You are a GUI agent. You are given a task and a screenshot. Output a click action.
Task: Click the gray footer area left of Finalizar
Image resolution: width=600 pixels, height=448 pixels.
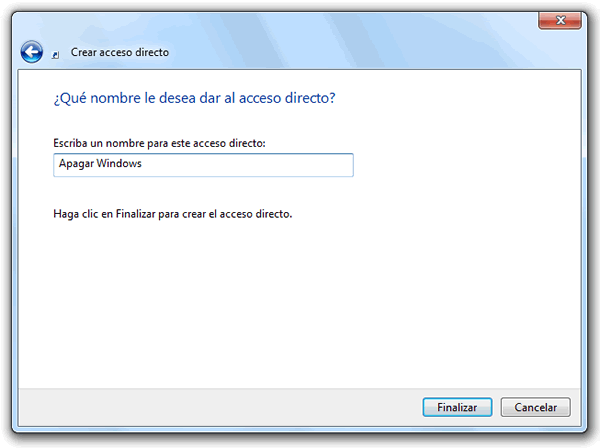tap(220, 407)
